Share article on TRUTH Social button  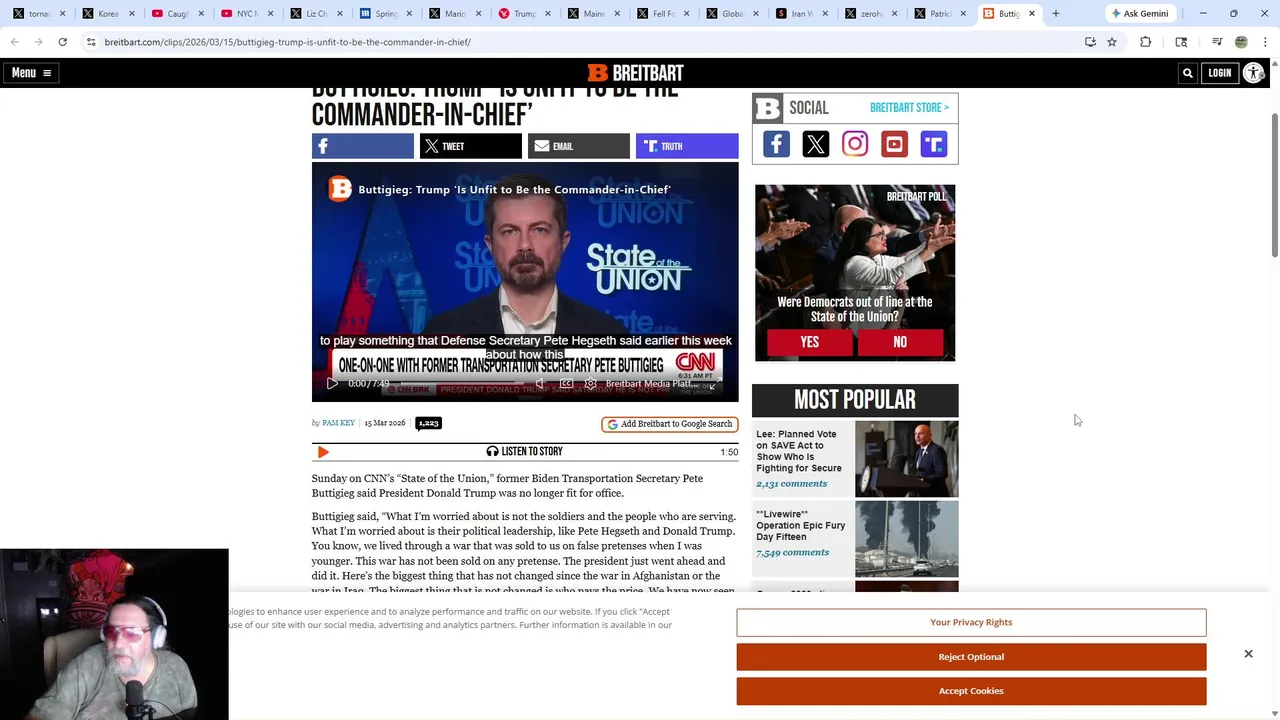686,146
